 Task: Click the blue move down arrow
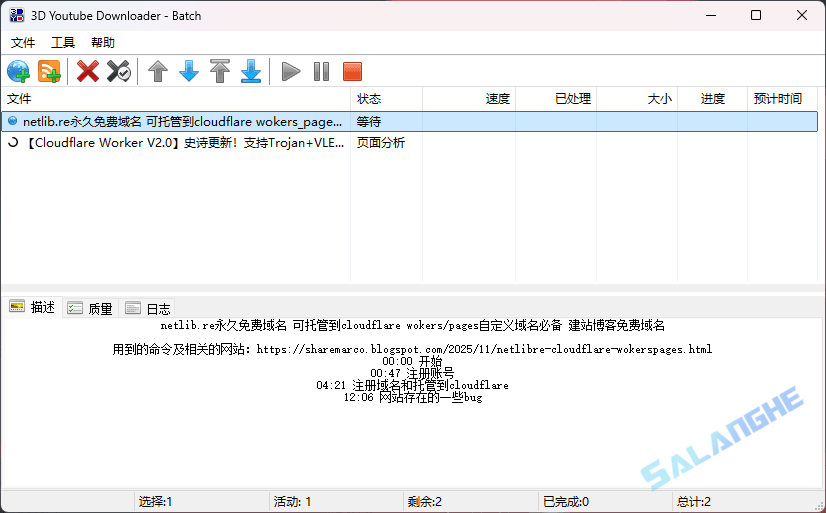pos(189,71)
